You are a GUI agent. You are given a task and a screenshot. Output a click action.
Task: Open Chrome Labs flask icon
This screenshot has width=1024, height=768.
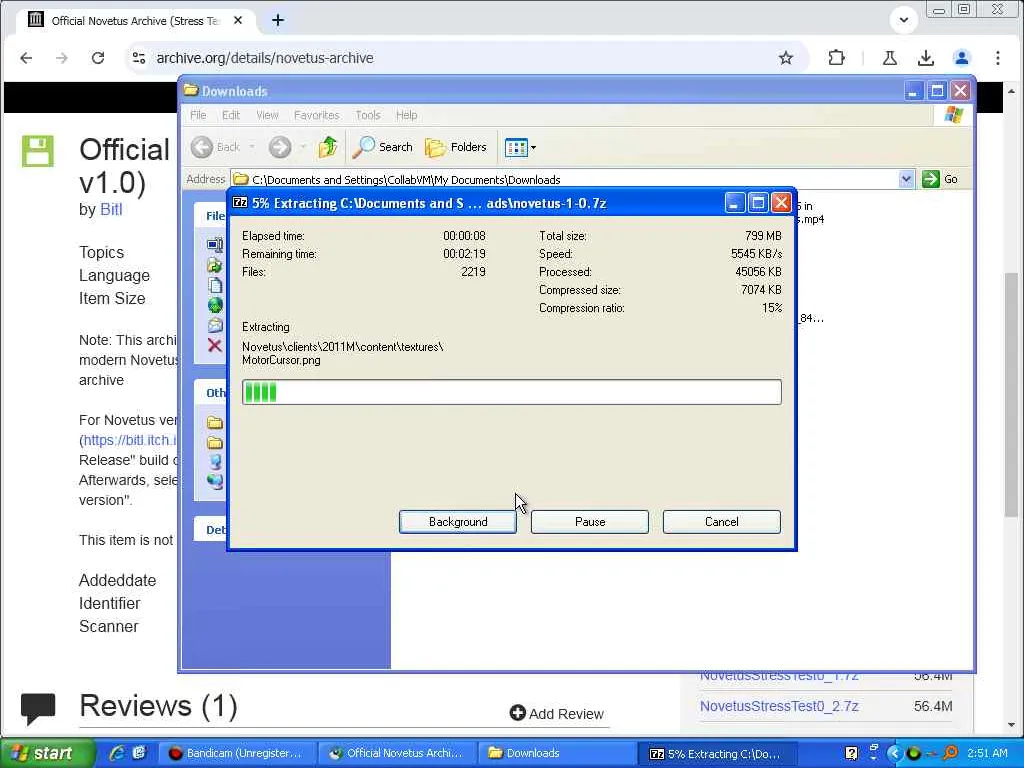(889, 58)
